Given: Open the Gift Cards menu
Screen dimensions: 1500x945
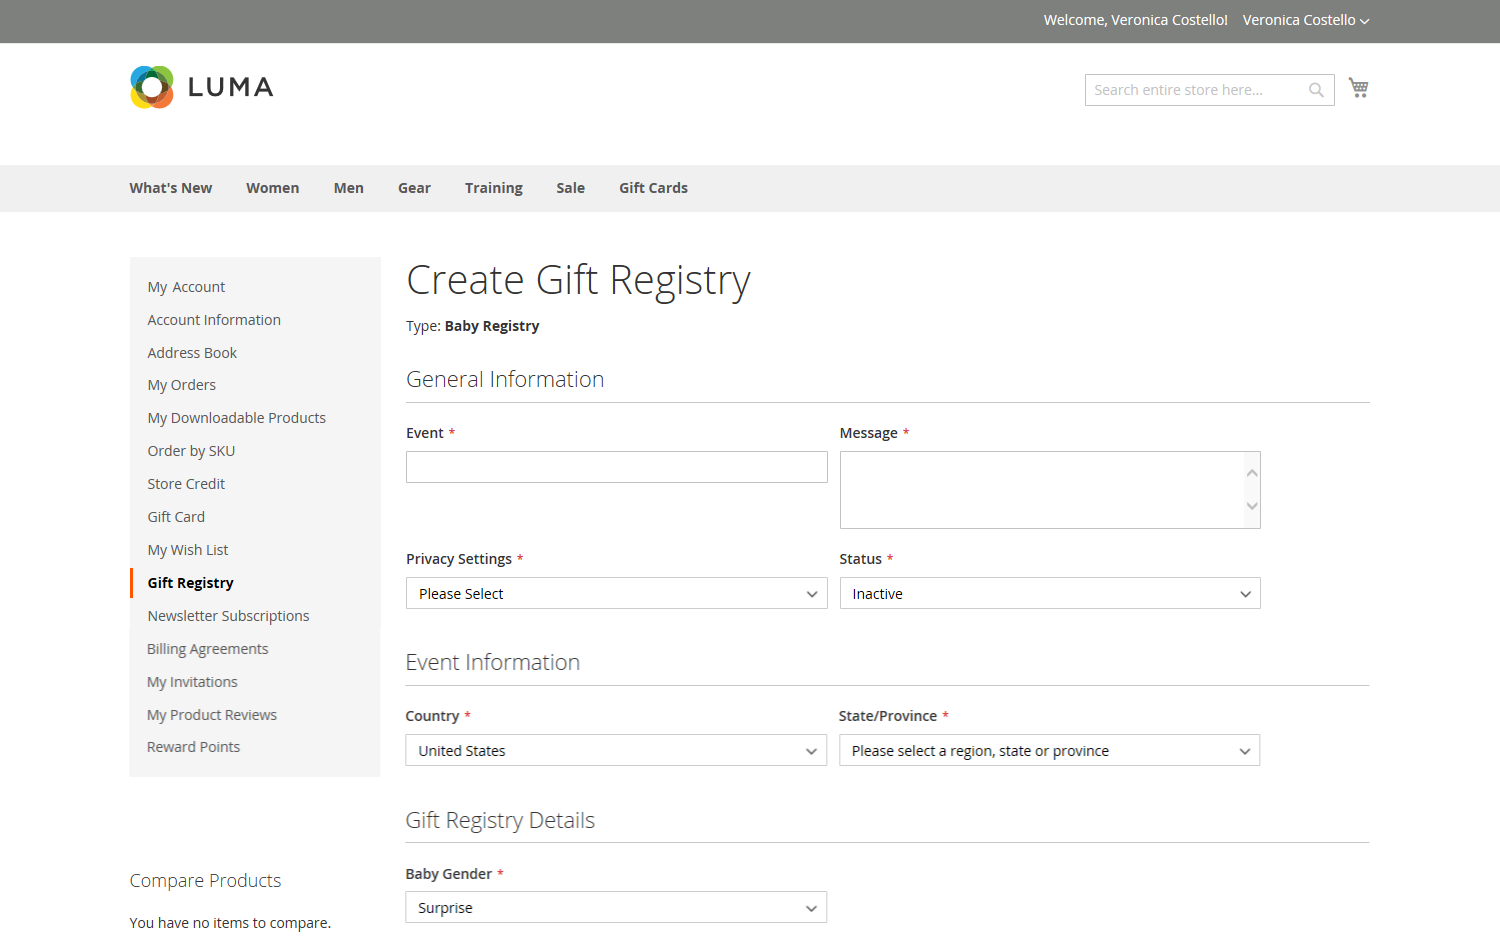Looking at the screenshot, I should tap(653, 188).
